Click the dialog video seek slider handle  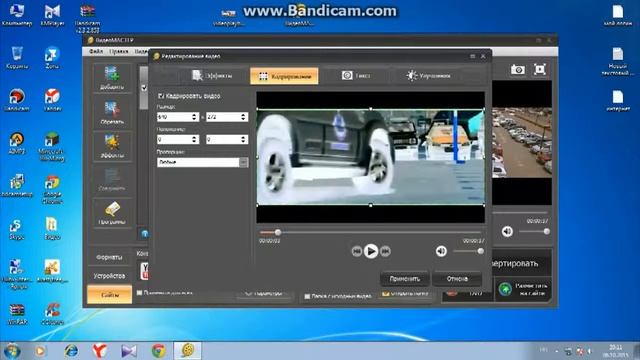278,232
